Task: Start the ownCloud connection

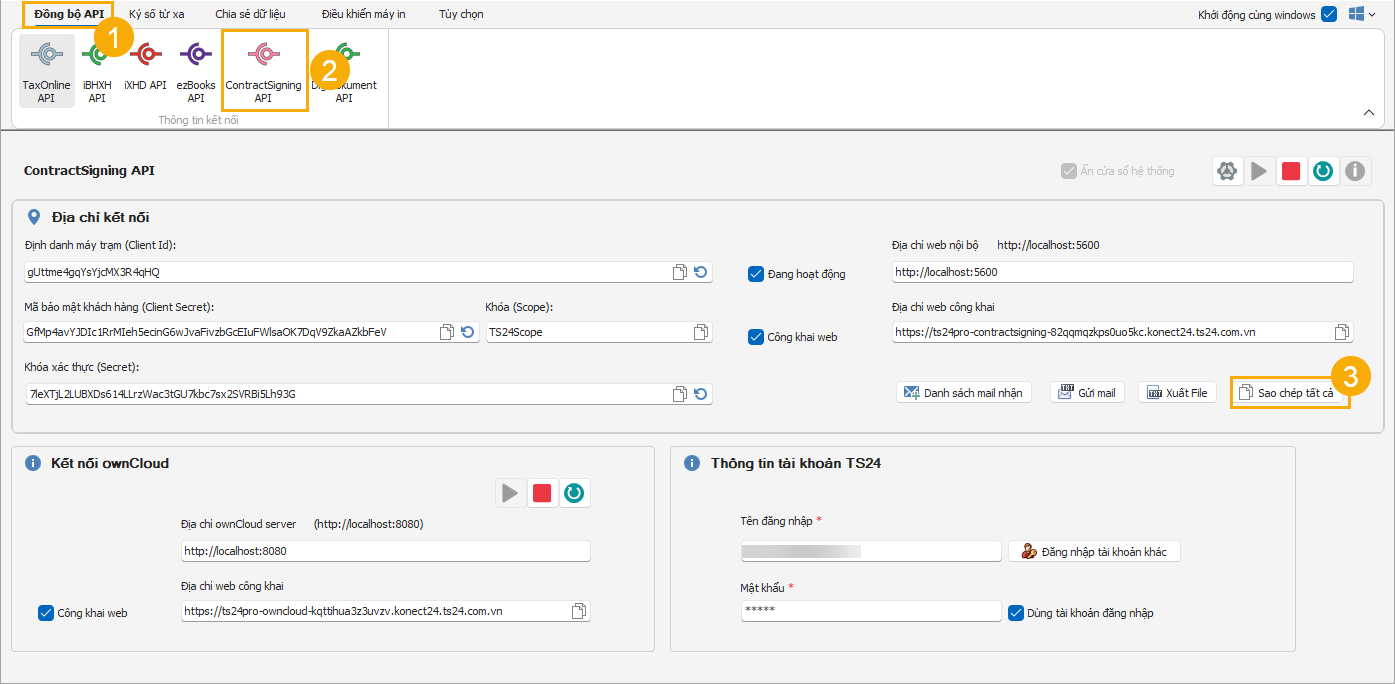Action: tap(510, 493)
